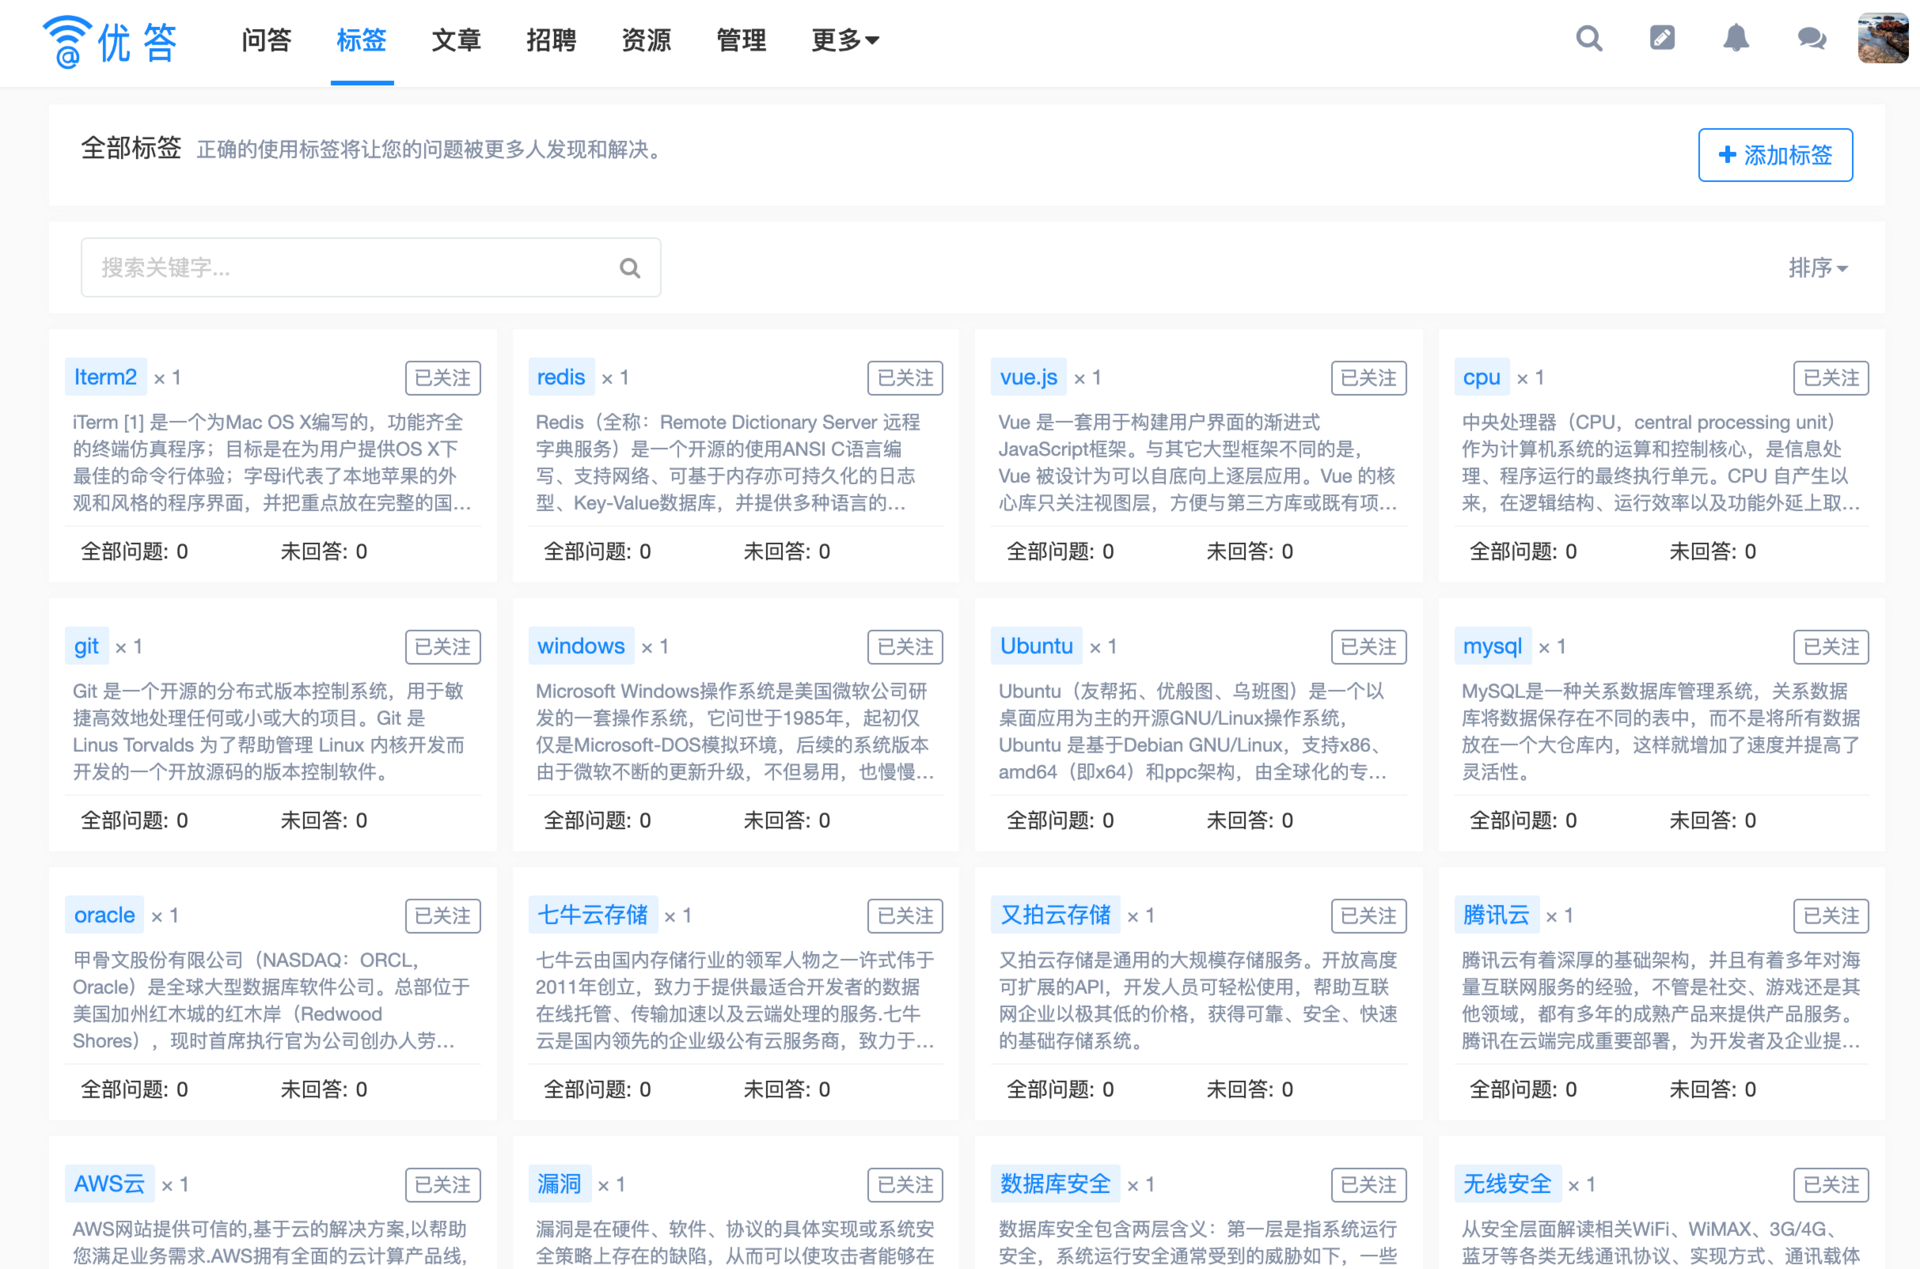Viewport: 1920px width, 1269px height.
Task: Open the git tag
Action: pos(86,646)
